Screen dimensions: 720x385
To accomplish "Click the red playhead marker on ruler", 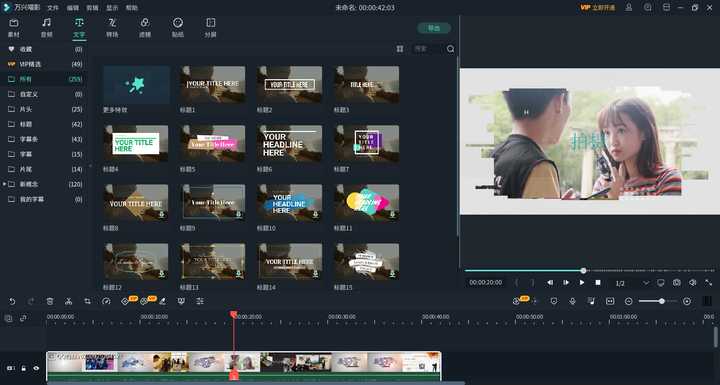I will pos(233,314).
